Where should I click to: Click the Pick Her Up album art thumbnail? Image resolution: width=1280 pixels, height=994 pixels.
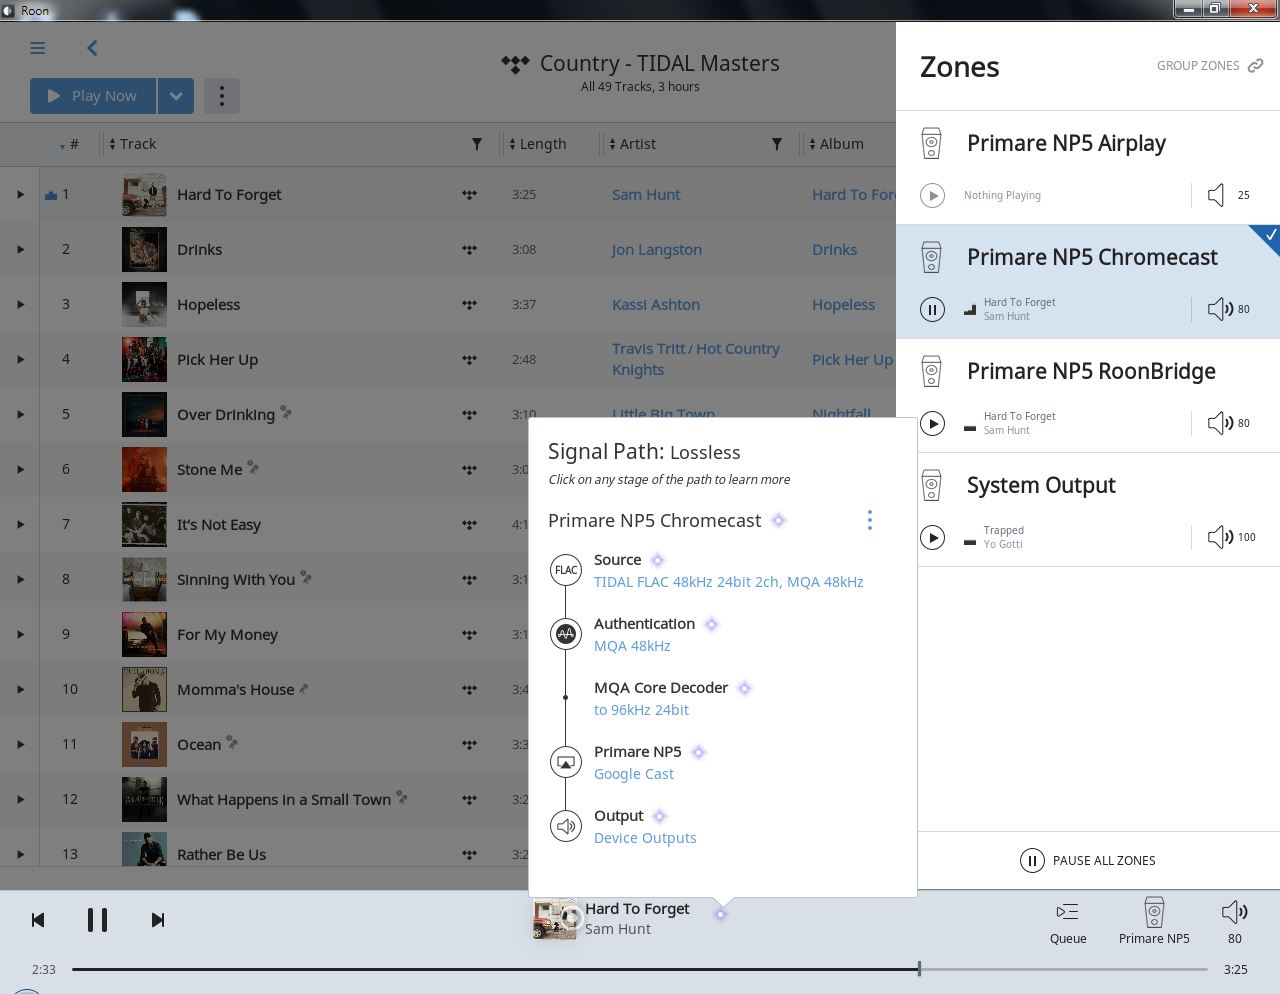coord(144,360)
